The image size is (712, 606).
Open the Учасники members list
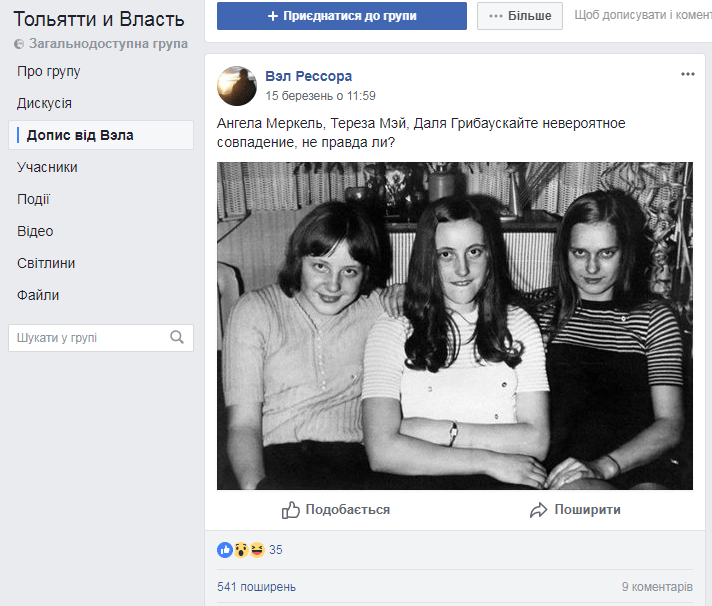pos(47,167)
